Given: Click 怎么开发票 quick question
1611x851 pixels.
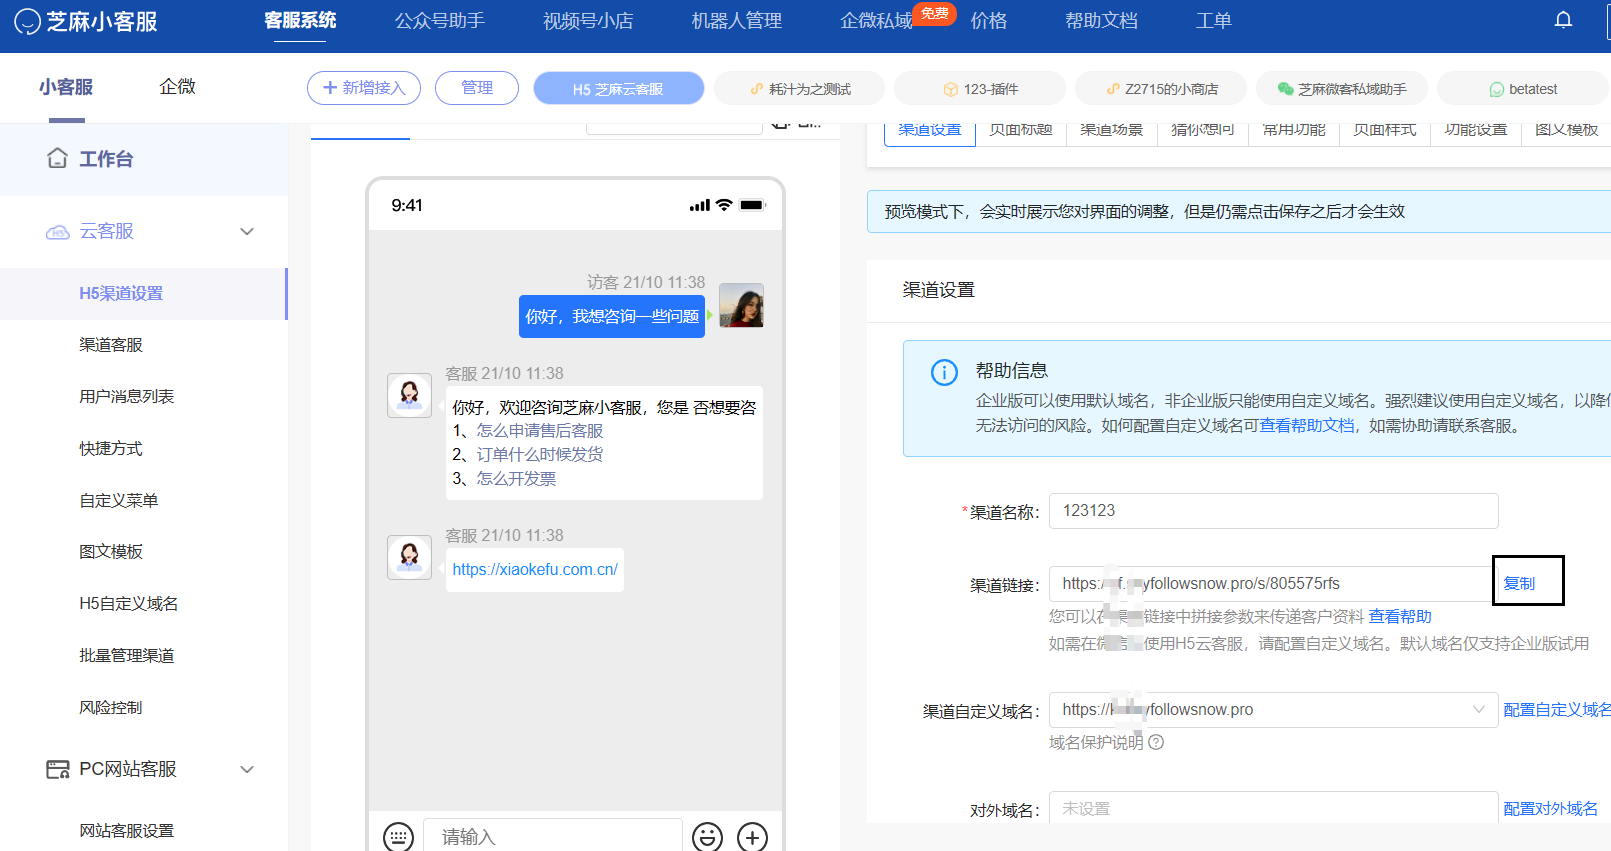Looking at the screenshot, I should (516, 478).
